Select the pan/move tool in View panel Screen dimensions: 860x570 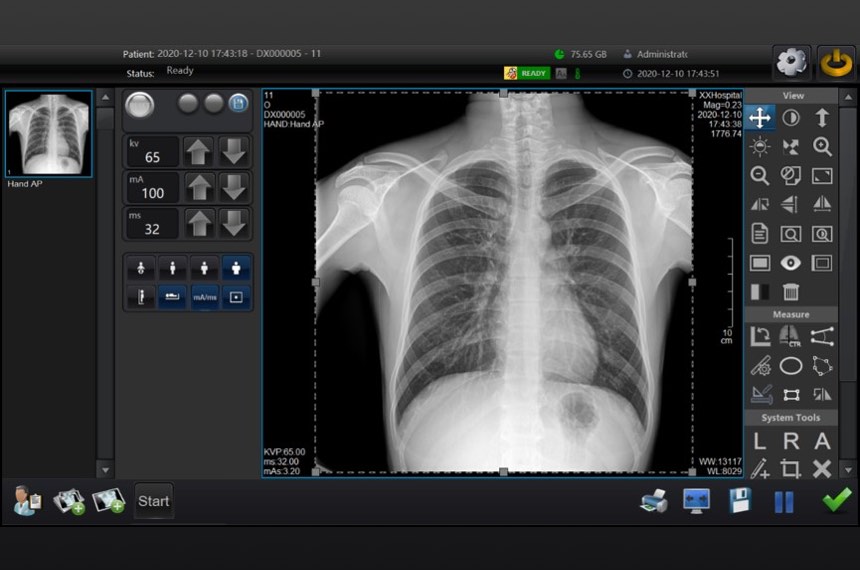760,118
